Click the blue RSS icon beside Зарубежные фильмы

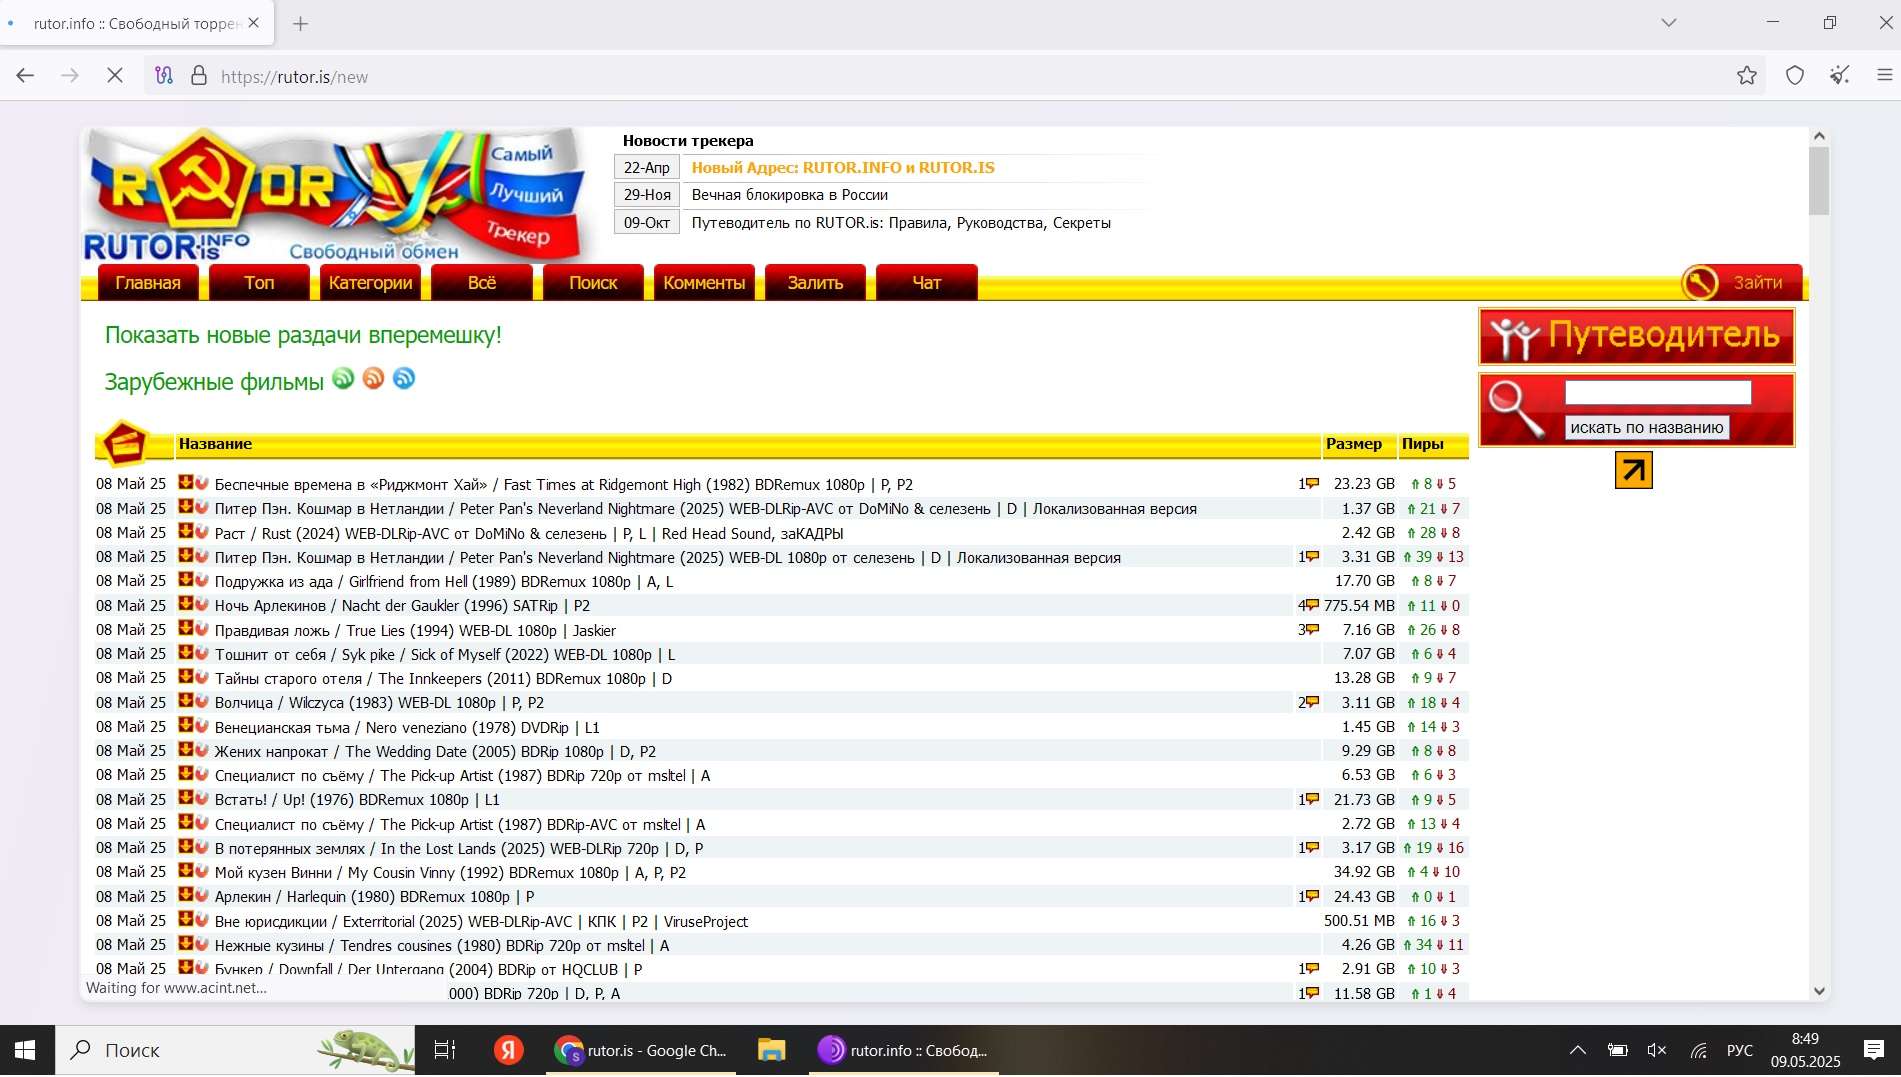pyautogui.click(x=404, y=379)
